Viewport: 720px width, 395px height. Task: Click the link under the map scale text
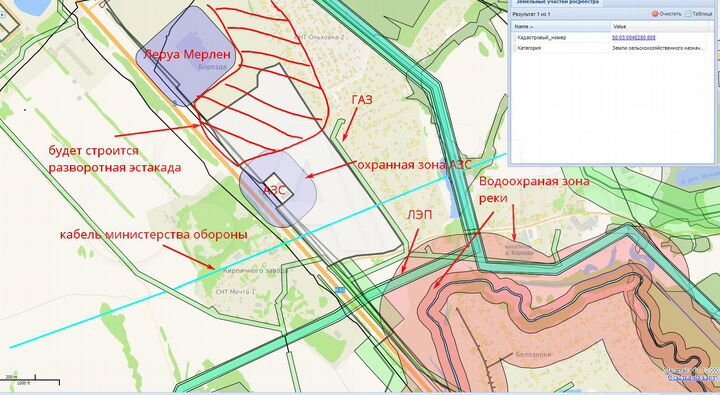[693, 378]
